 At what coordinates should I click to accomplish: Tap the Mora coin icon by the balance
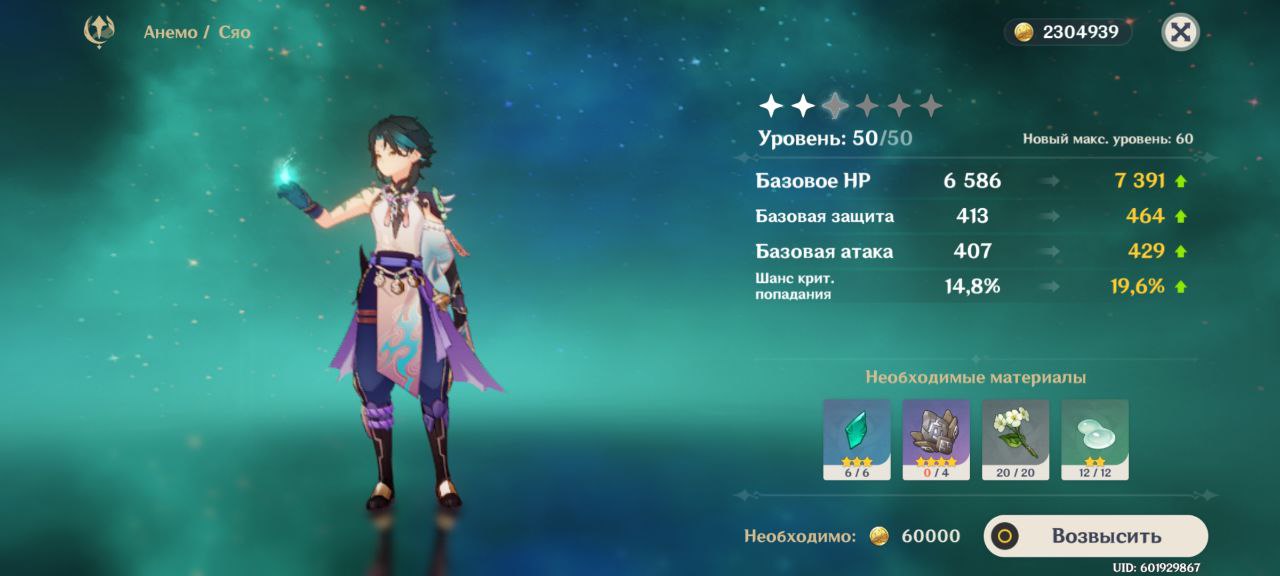coord(1023,32)
